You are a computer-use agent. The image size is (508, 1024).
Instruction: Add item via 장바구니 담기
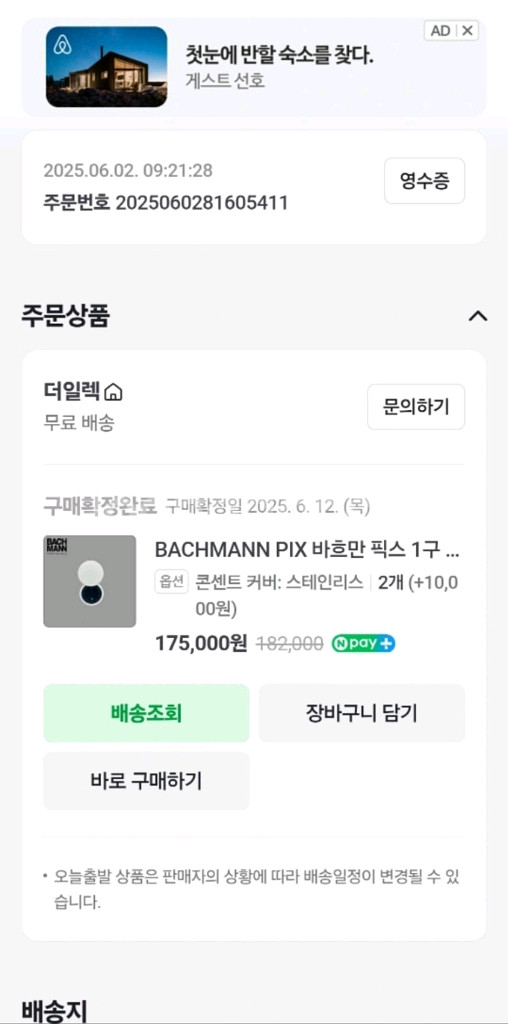(x=362, y=713)
